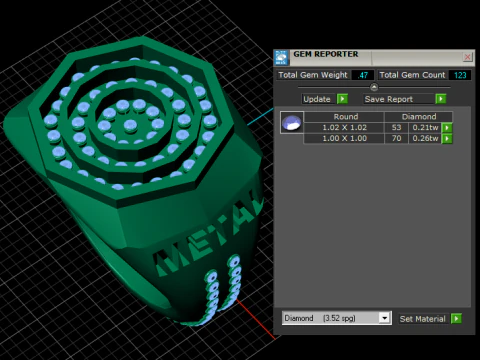Screen dimensions: 480x360
Task: Select the round gem thumbnail
Action: (x=292, y=122)
